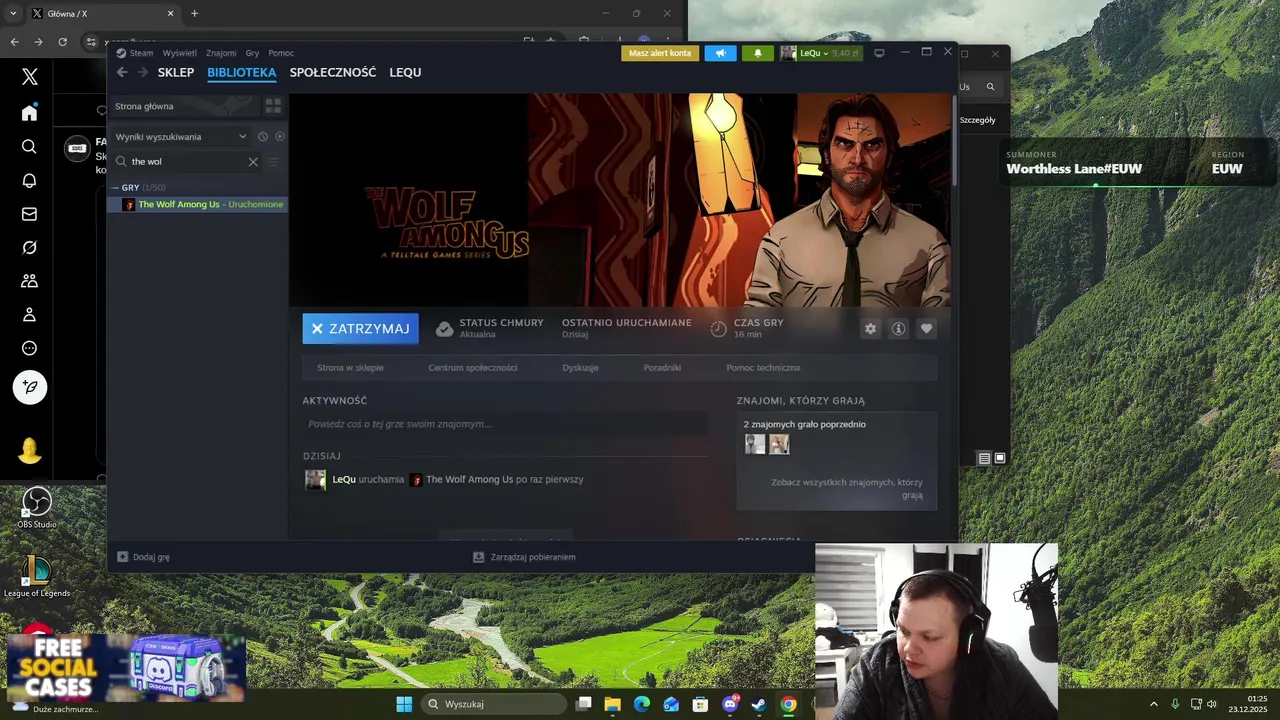
Task: Open Discord from the taskbar
Action: click(x=730, y=704)
